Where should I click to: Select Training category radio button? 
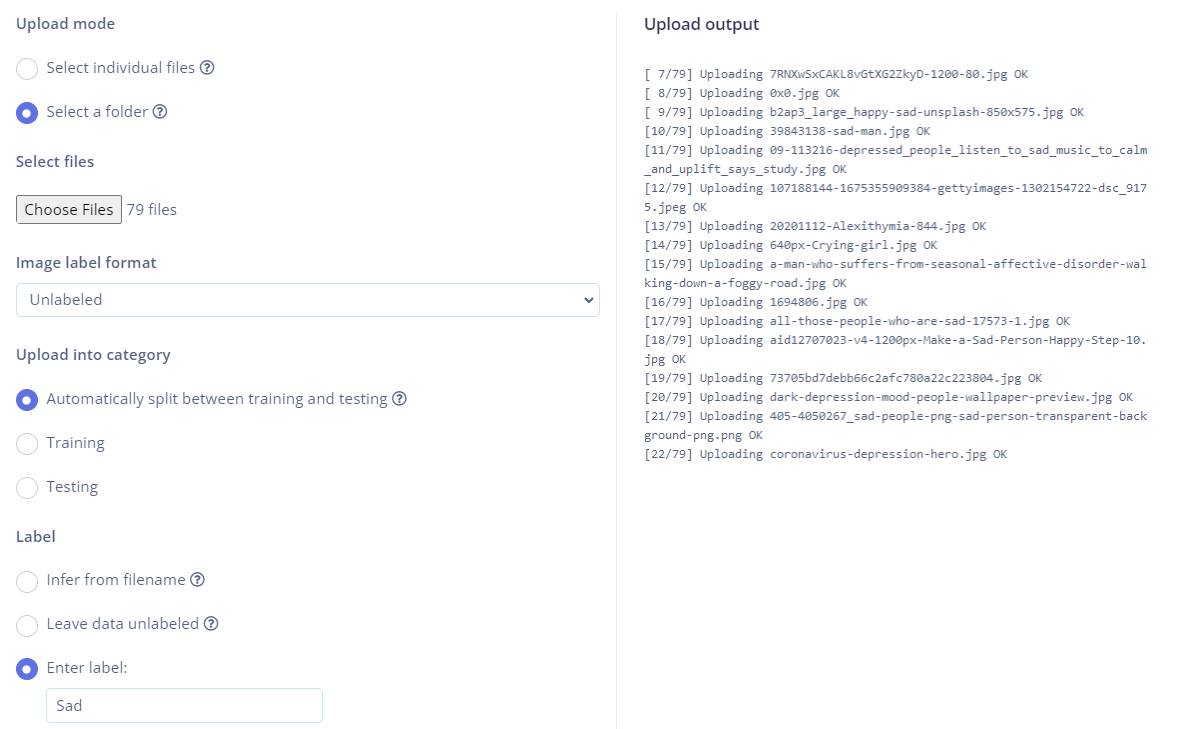[27, 444]
